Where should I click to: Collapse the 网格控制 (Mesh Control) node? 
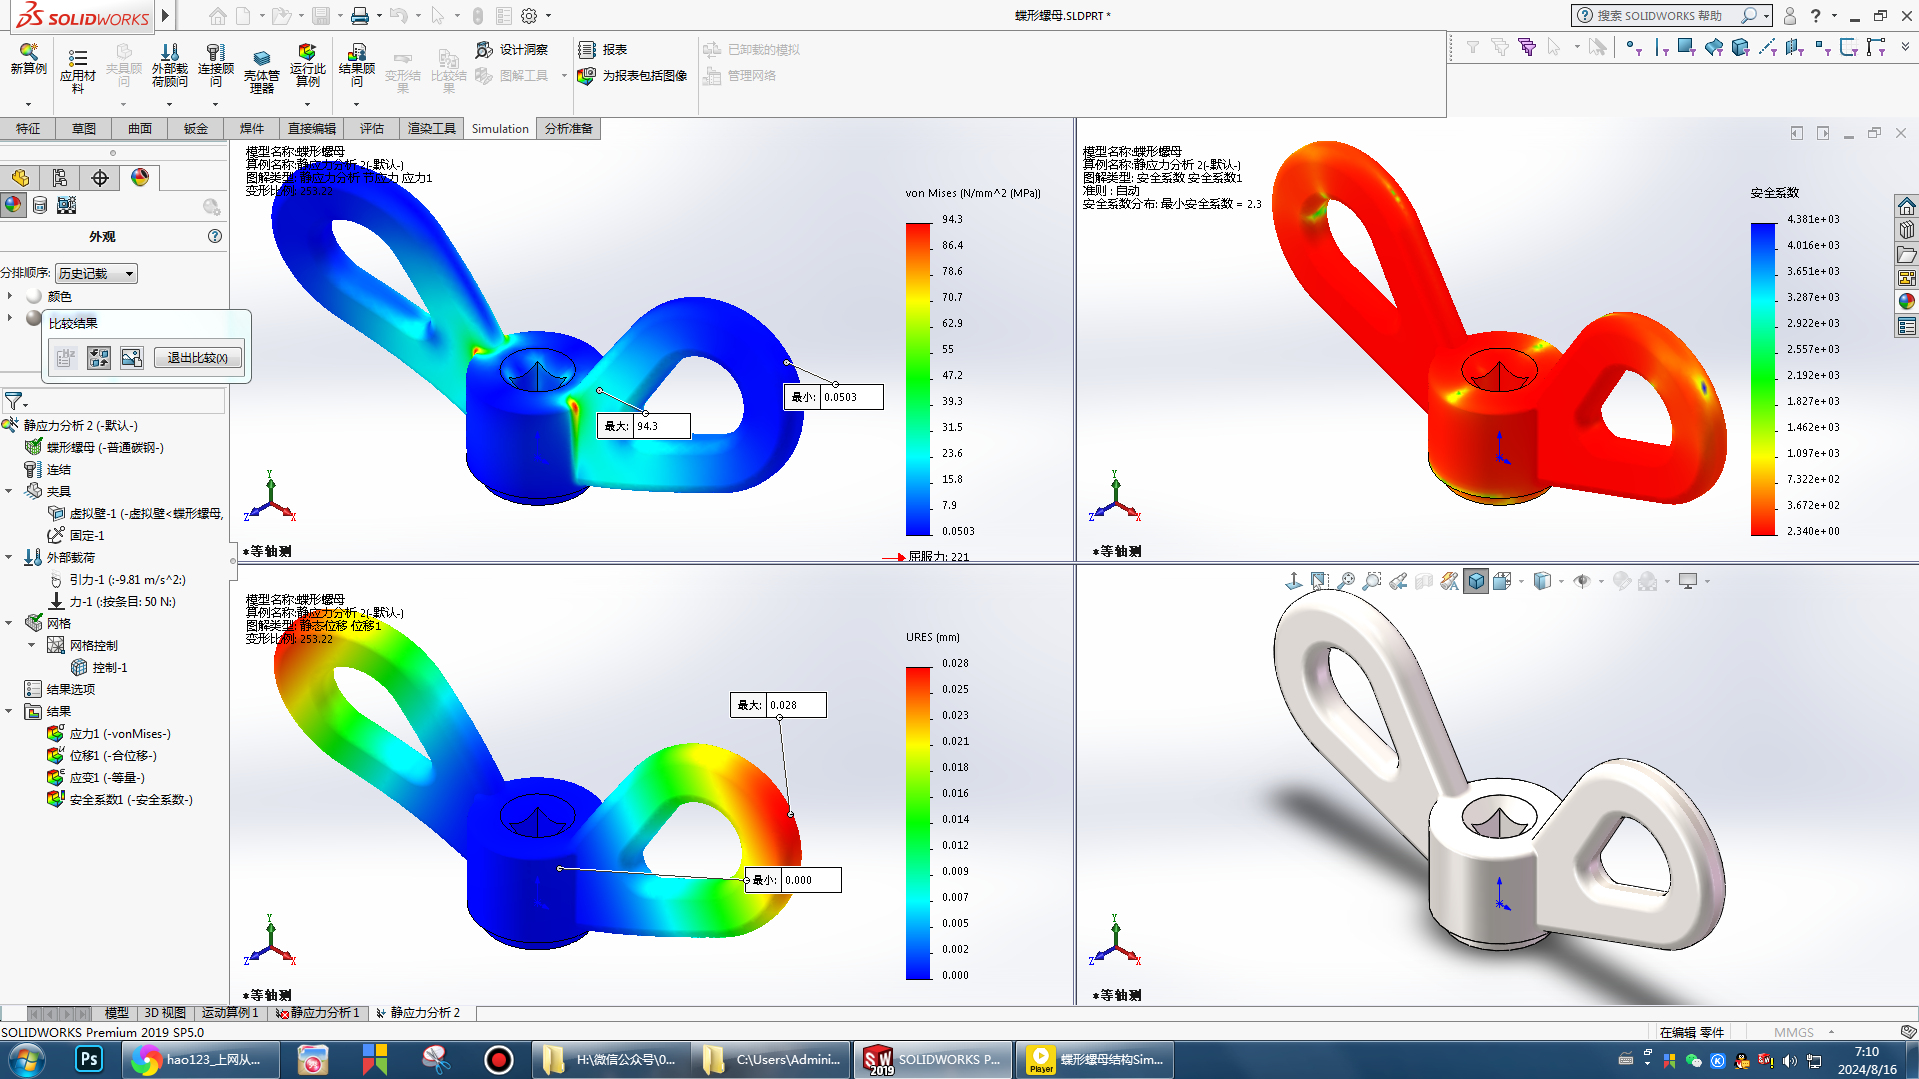coord(31,645)
